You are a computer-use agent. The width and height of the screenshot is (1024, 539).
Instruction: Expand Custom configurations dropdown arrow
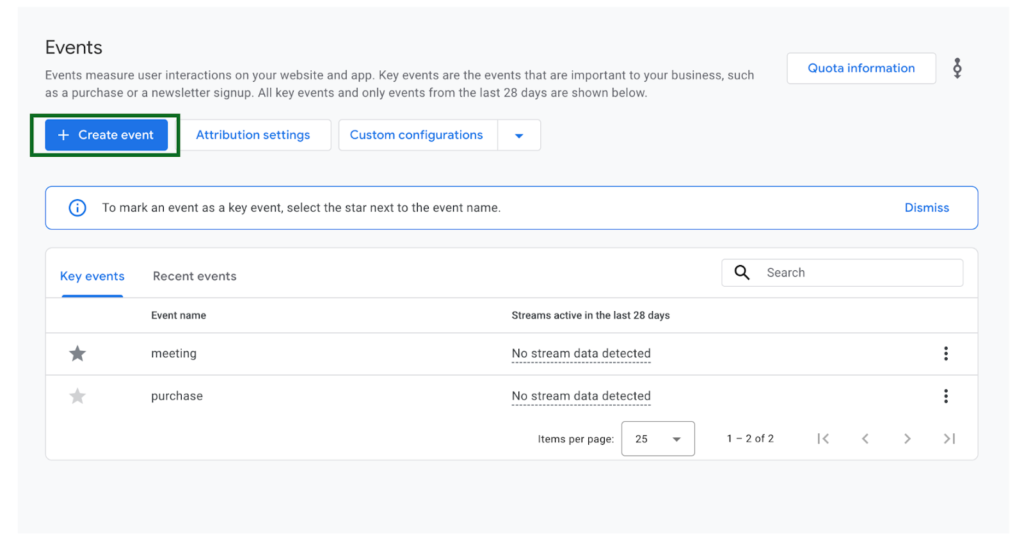coord(519,135)
